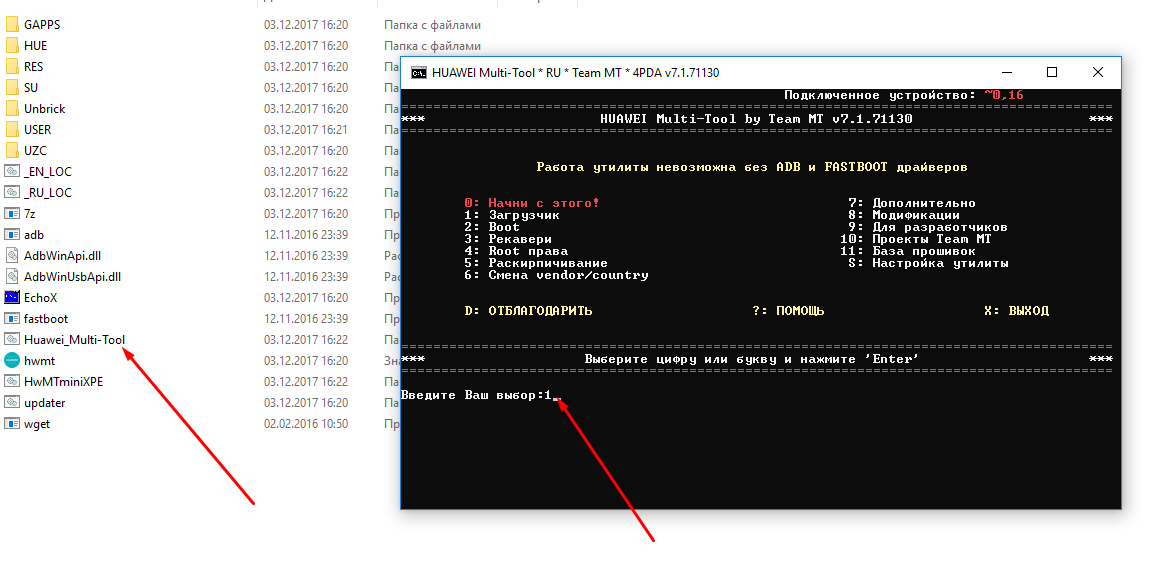Click console option '1: Загрузчик'

click(x=512, y=215)
